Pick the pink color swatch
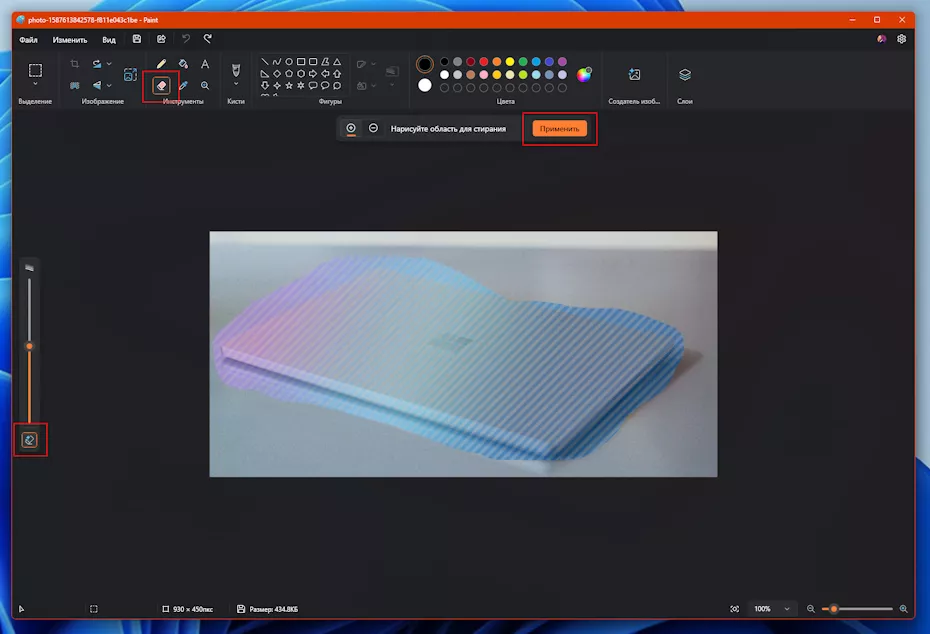 click(x=483, y=75)
